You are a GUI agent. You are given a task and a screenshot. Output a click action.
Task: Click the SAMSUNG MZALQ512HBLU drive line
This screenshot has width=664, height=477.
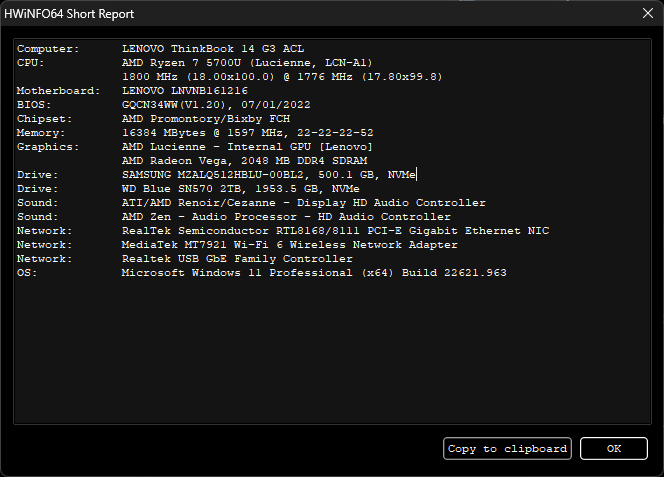pyautogui.click(x=269, y=175)
